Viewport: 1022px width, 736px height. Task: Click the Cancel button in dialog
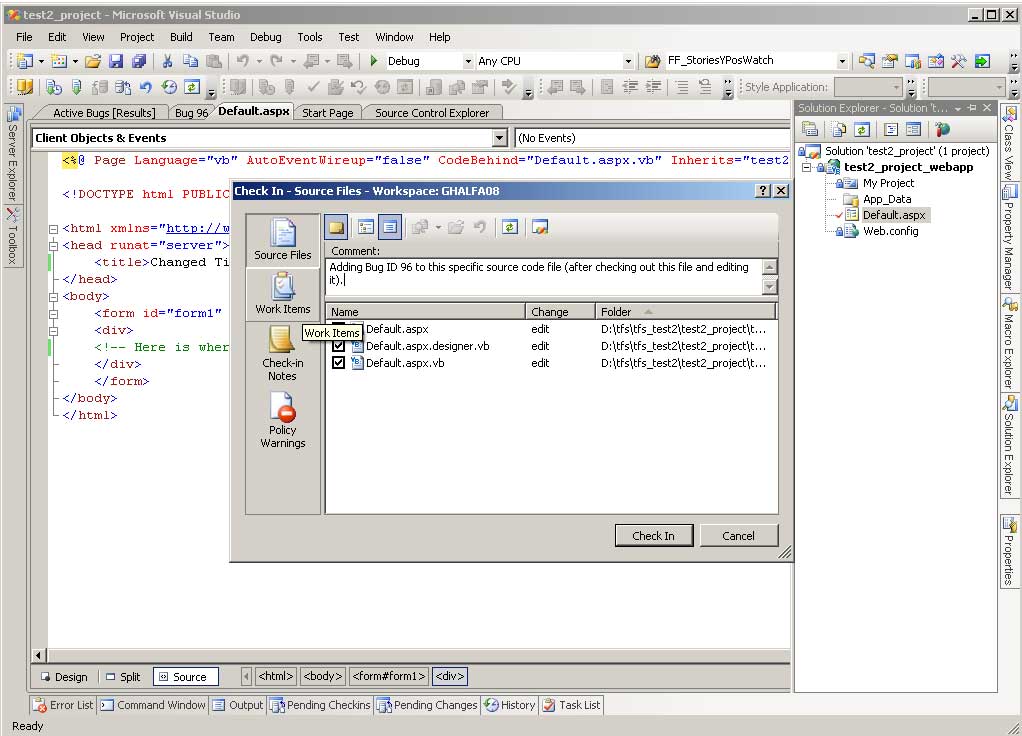coord(738,536)
